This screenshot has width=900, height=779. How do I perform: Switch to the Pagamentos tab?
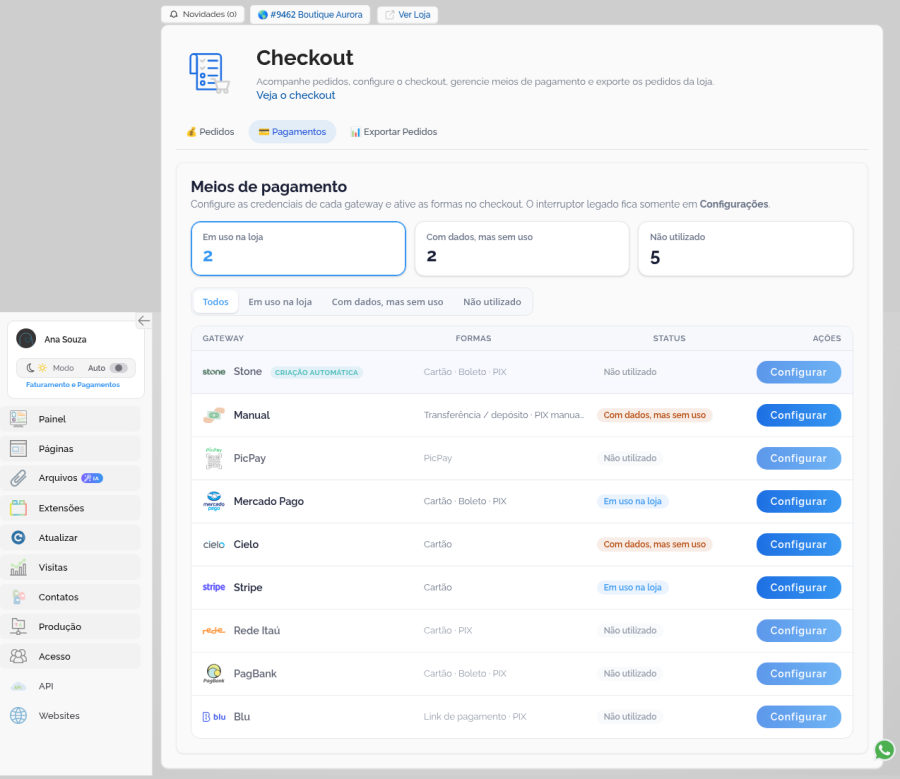tap(292, 132)
